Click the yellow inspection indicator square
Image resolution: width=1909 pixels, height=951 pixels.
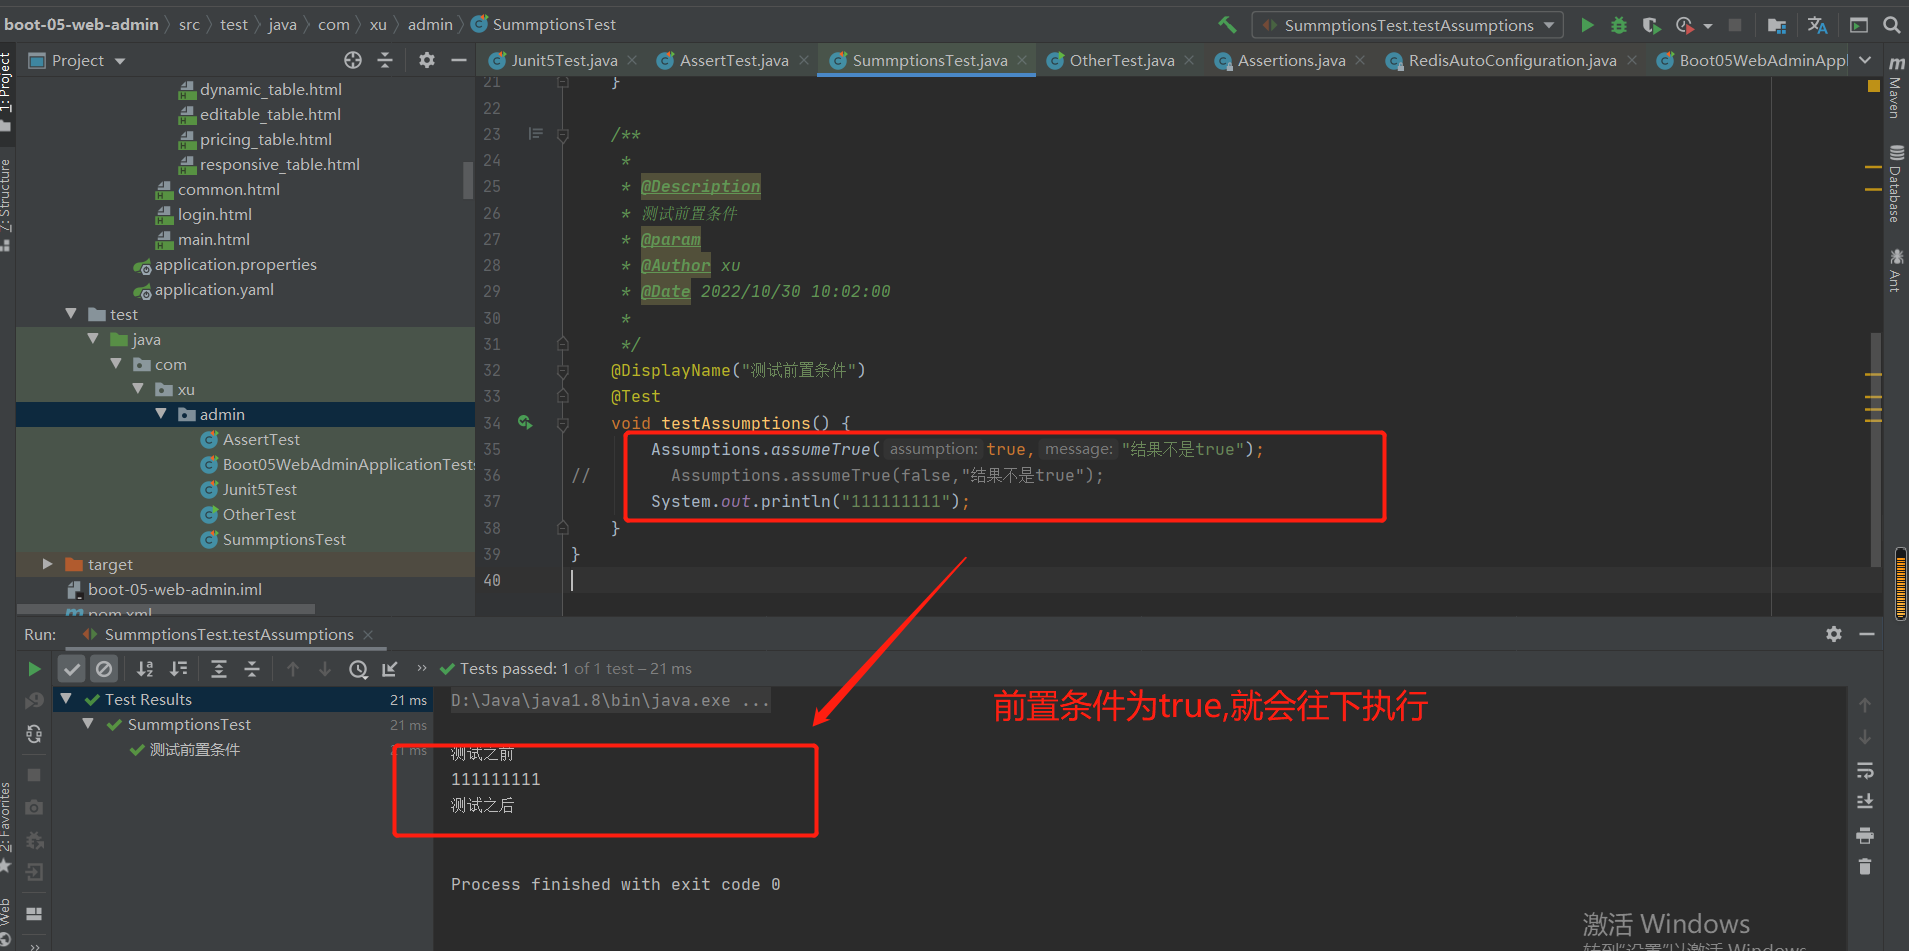point(1873,86)
